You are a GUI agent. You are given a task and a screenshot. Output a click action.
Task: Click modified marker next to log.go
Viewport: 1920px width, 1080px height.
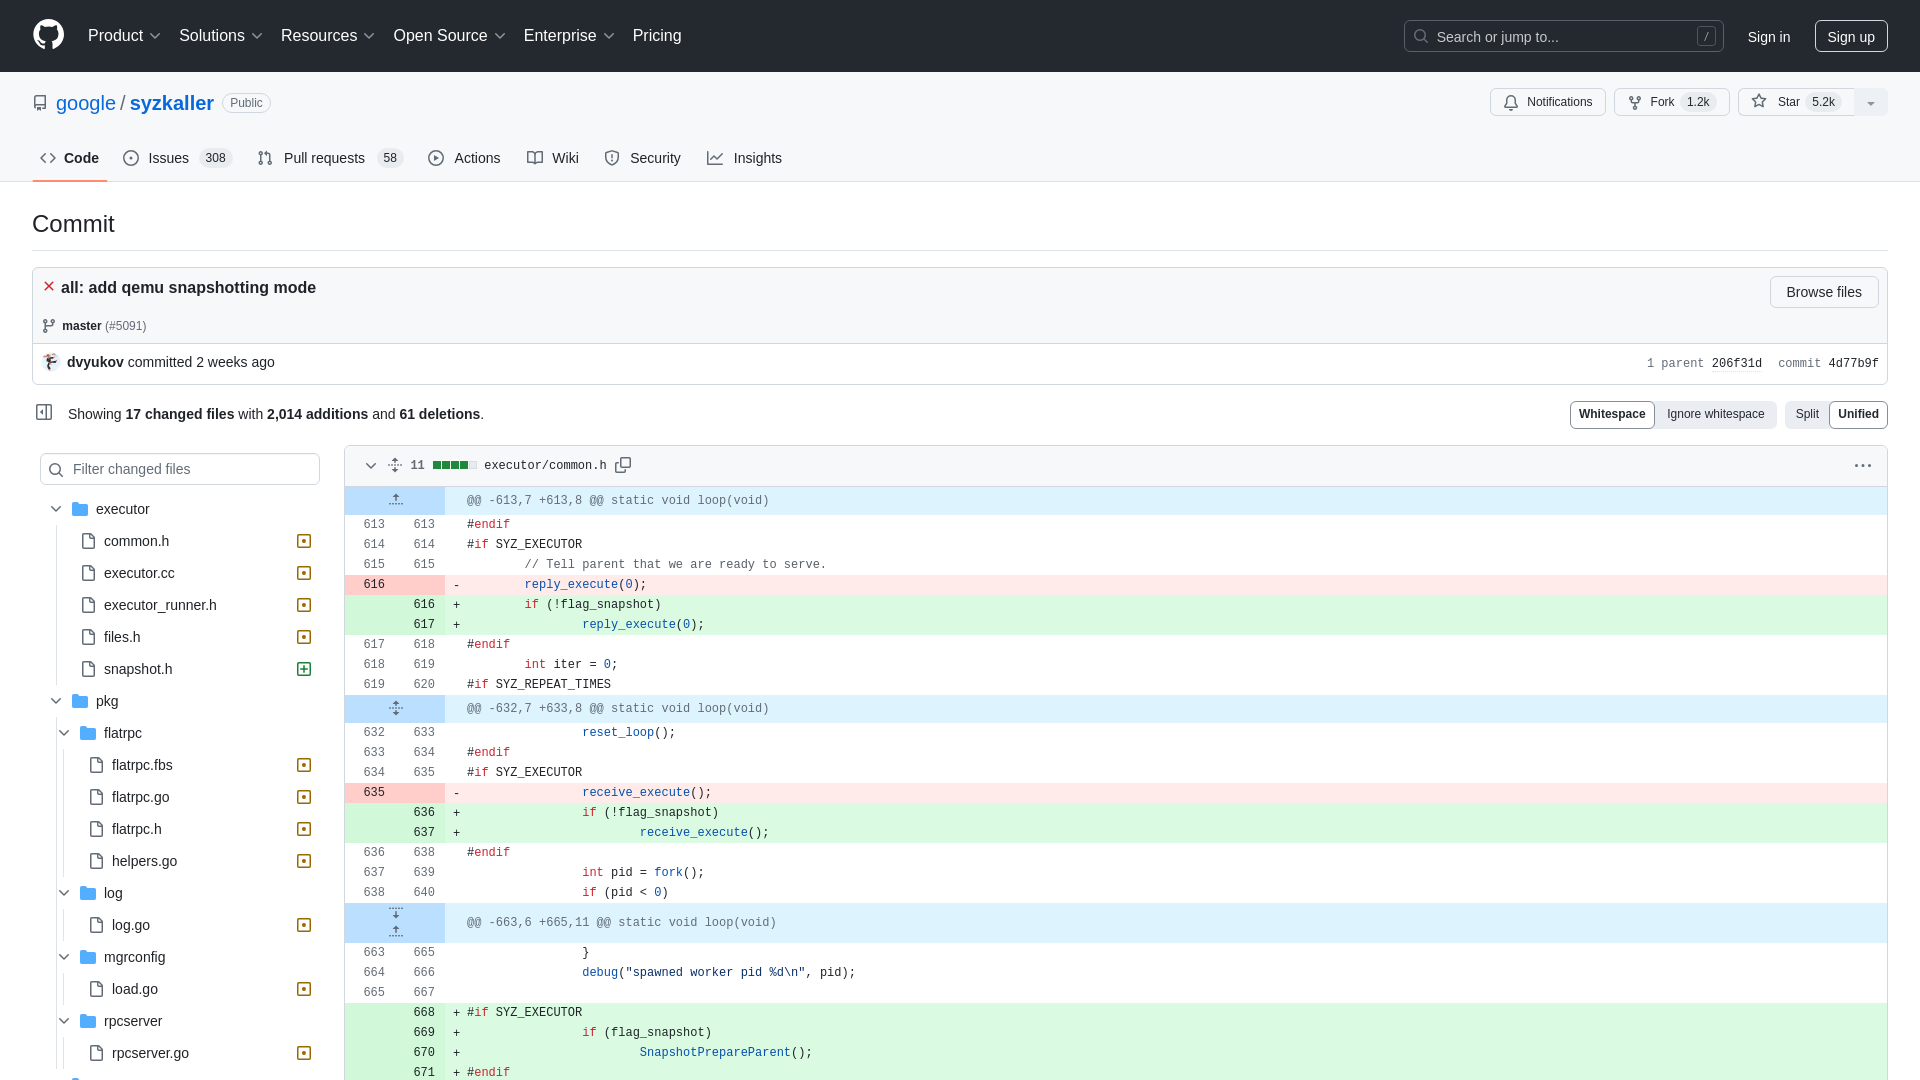[x=304, y=925]
